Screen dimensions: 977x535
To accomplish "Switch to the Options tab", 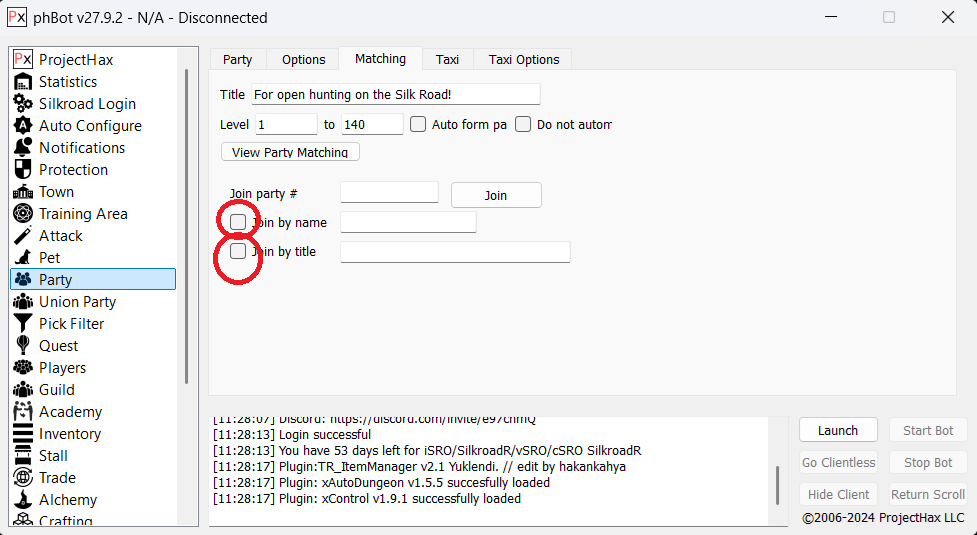I will (303, 60).
